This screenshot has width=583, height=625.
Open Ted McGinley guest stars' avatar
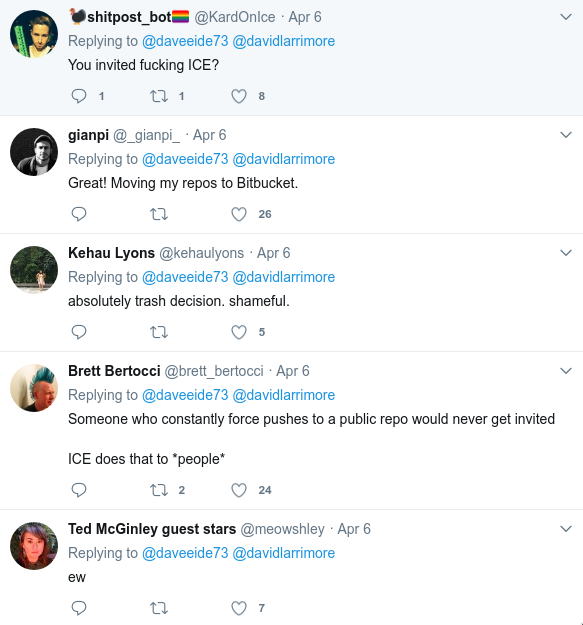tap(34, 546)
